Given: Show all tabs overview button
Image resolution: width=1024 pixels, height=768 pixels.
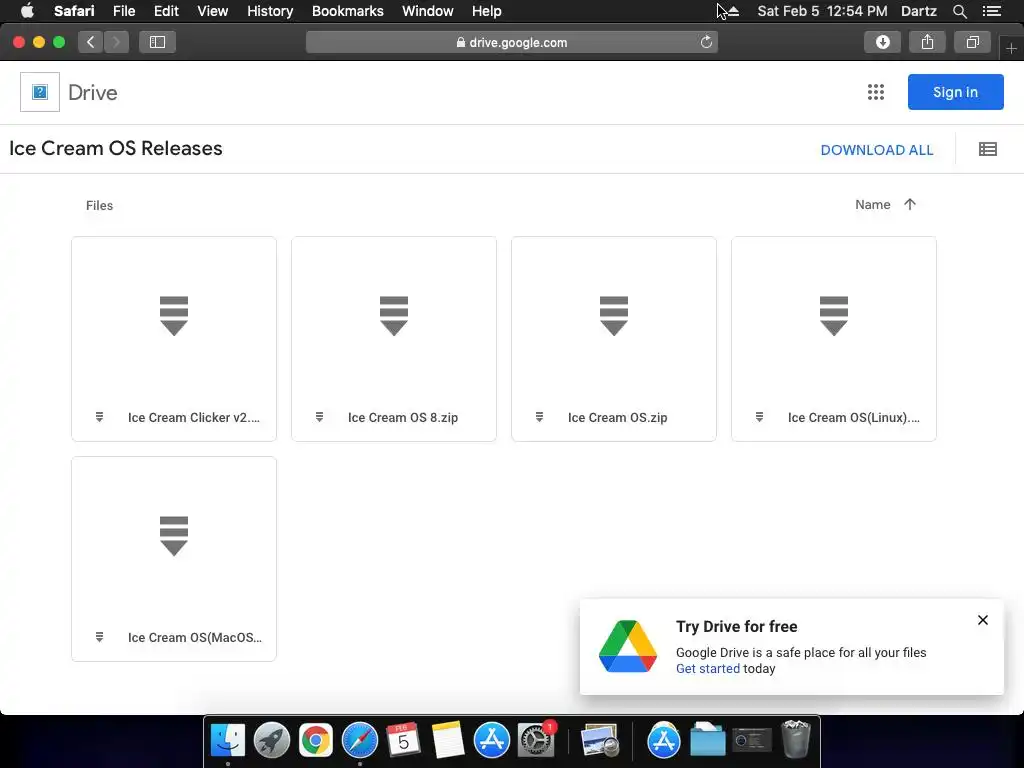Looking at the screenshot, I should pyautogui.click(x=972, y=42).
